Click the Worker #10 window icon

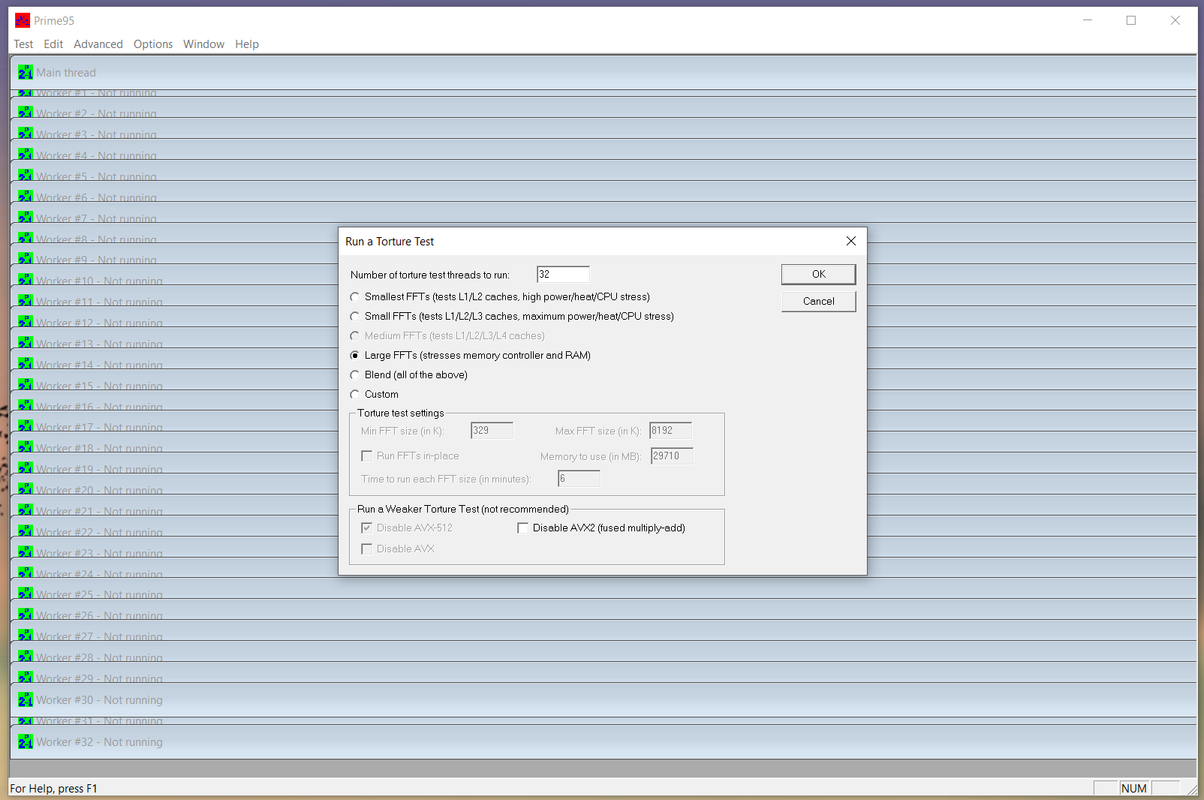point(25,281)
